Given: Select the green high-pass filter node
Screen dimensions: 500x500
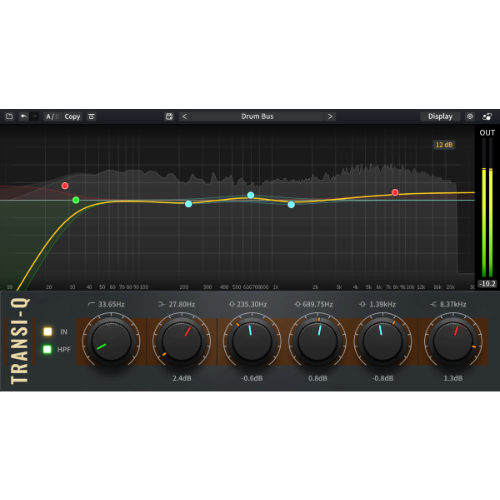Looking at the screenshot, I should (x=76, y=200).
